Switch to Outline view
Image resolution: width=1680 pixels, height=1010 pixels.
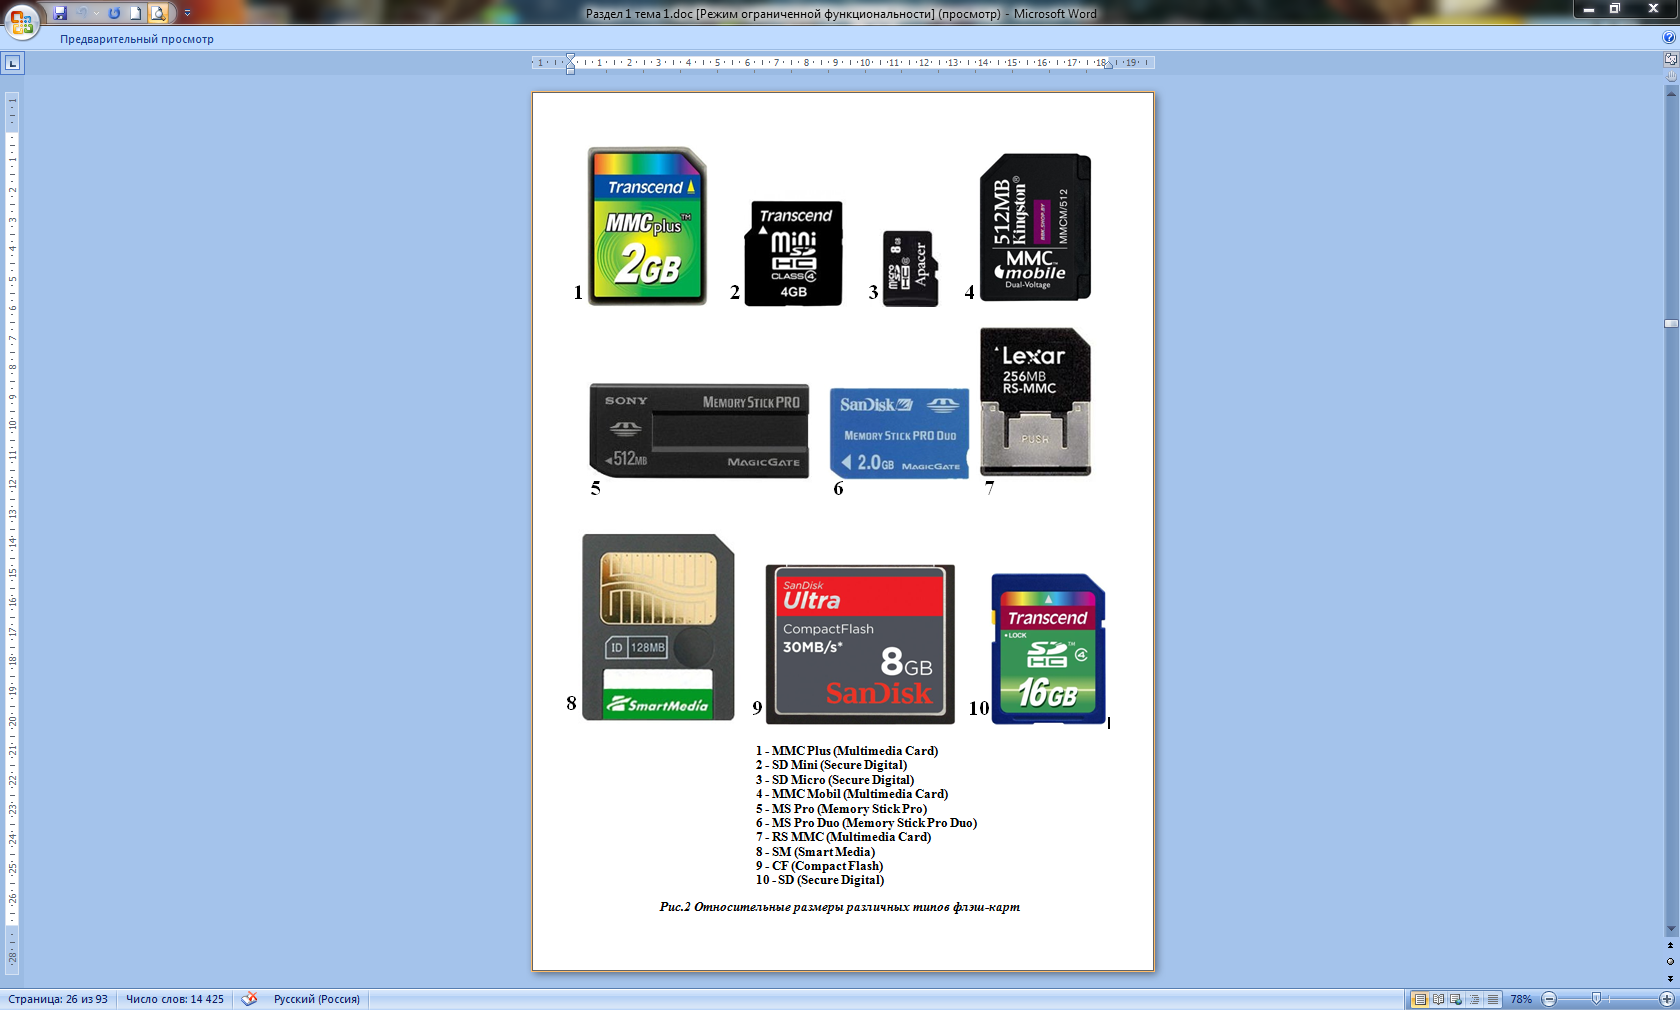tap(1474, 999)
